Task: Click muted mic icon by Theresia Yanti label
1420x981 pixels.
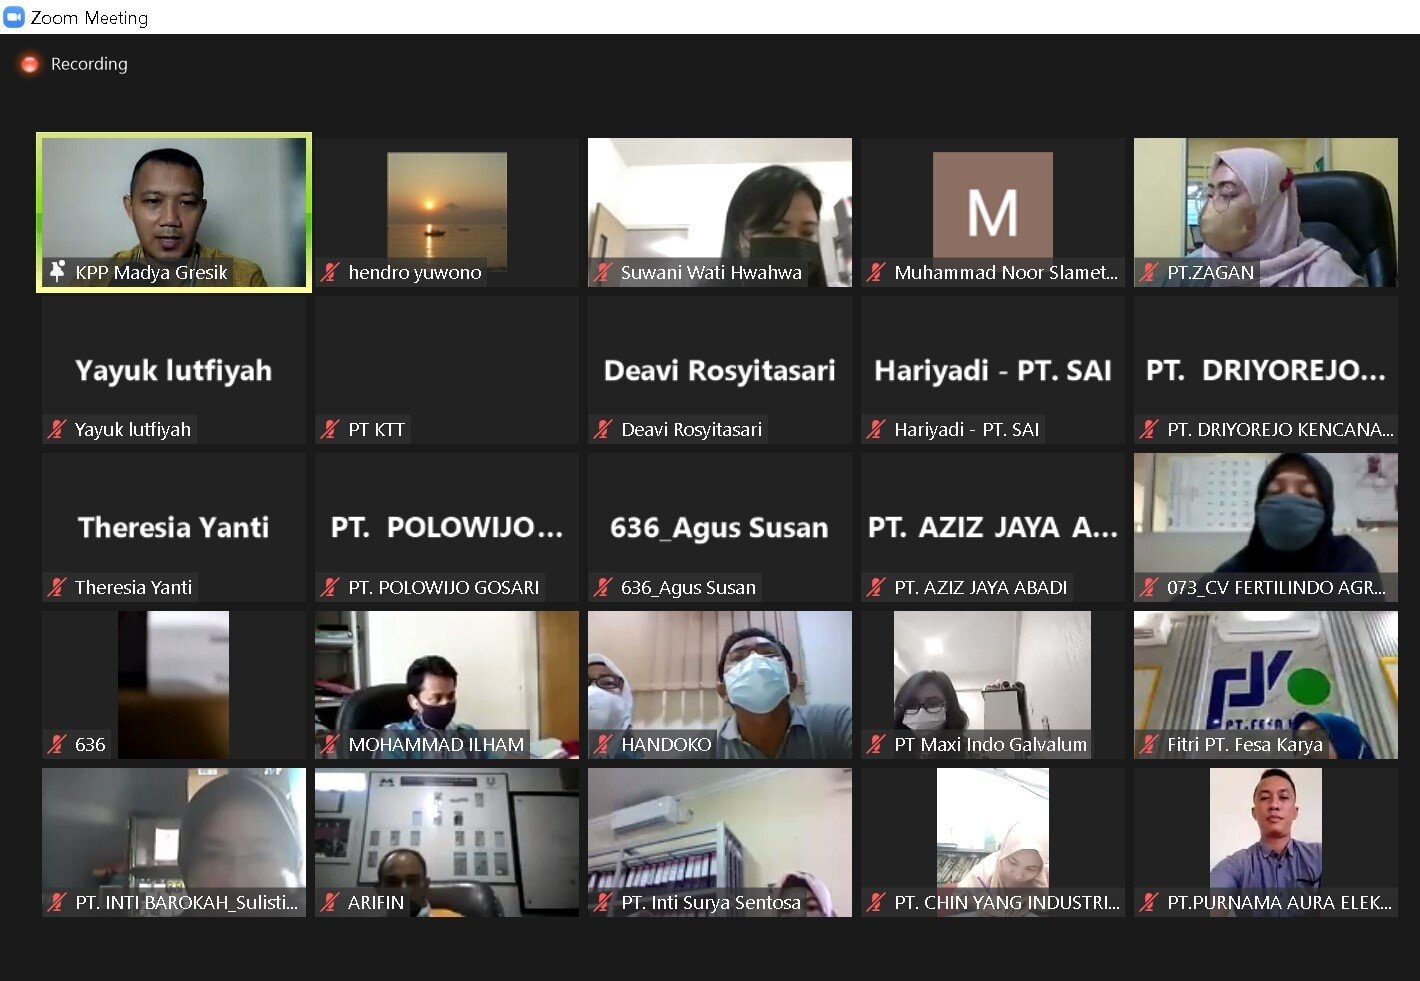Action: point(57,587)
